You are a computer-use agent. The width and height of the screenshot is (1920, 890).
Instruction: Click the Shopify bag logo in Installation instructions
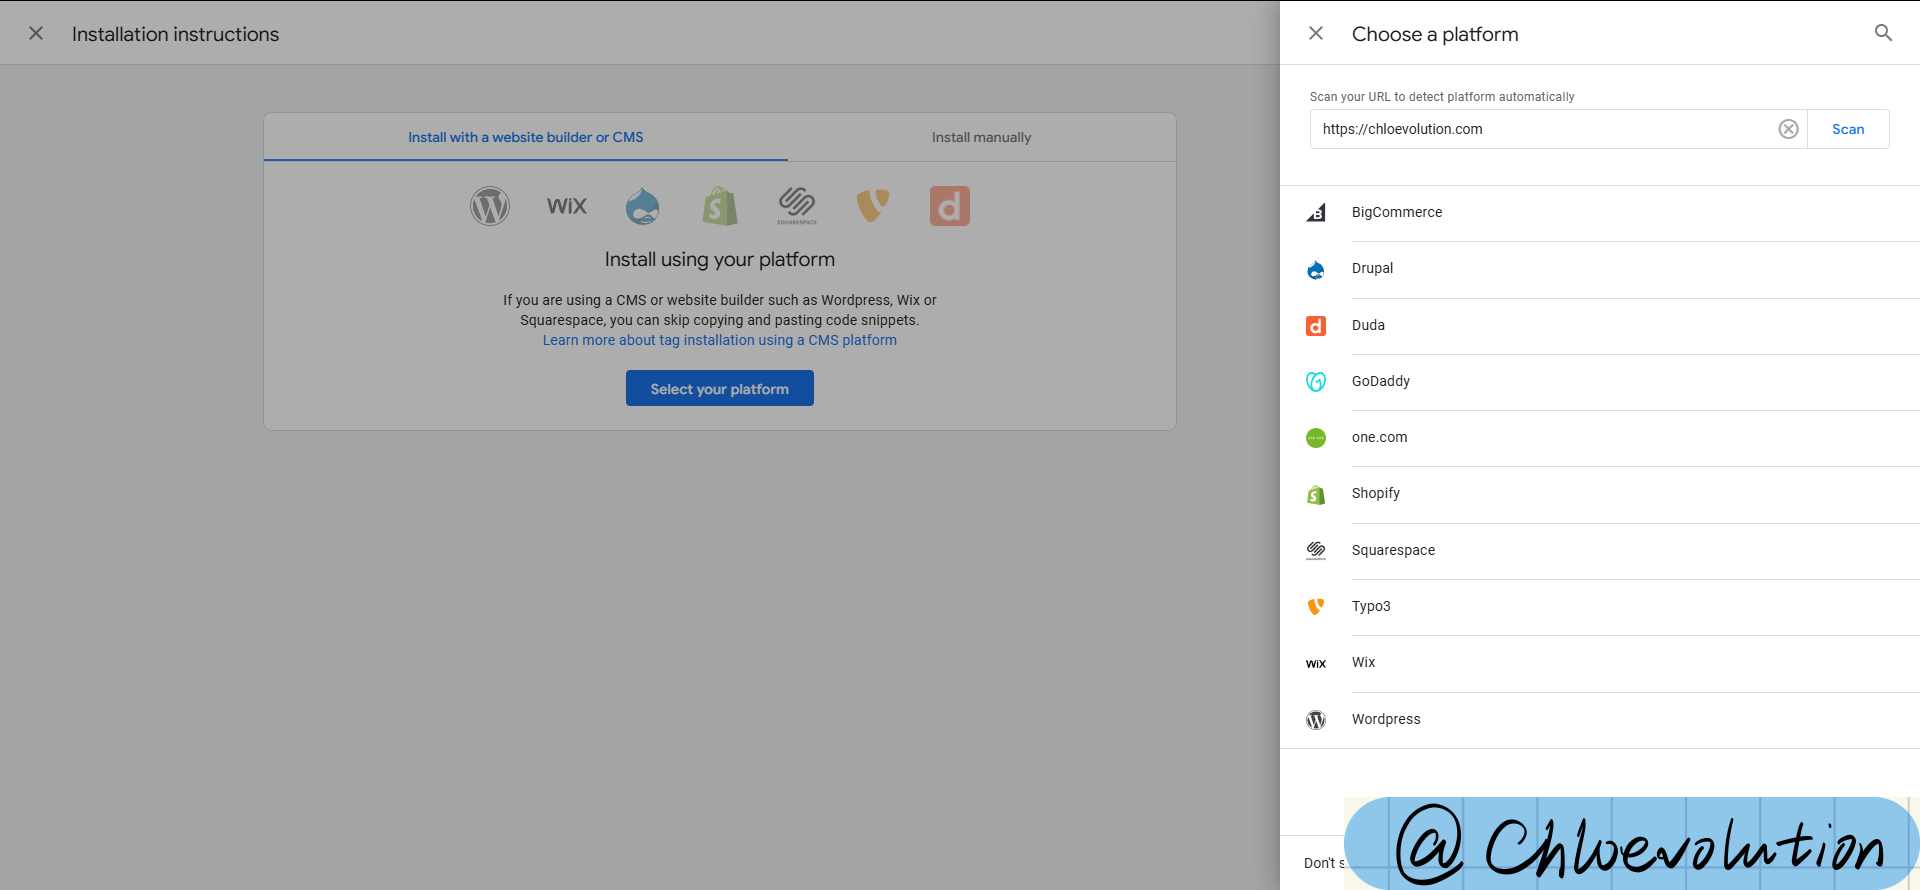[720, 206]
